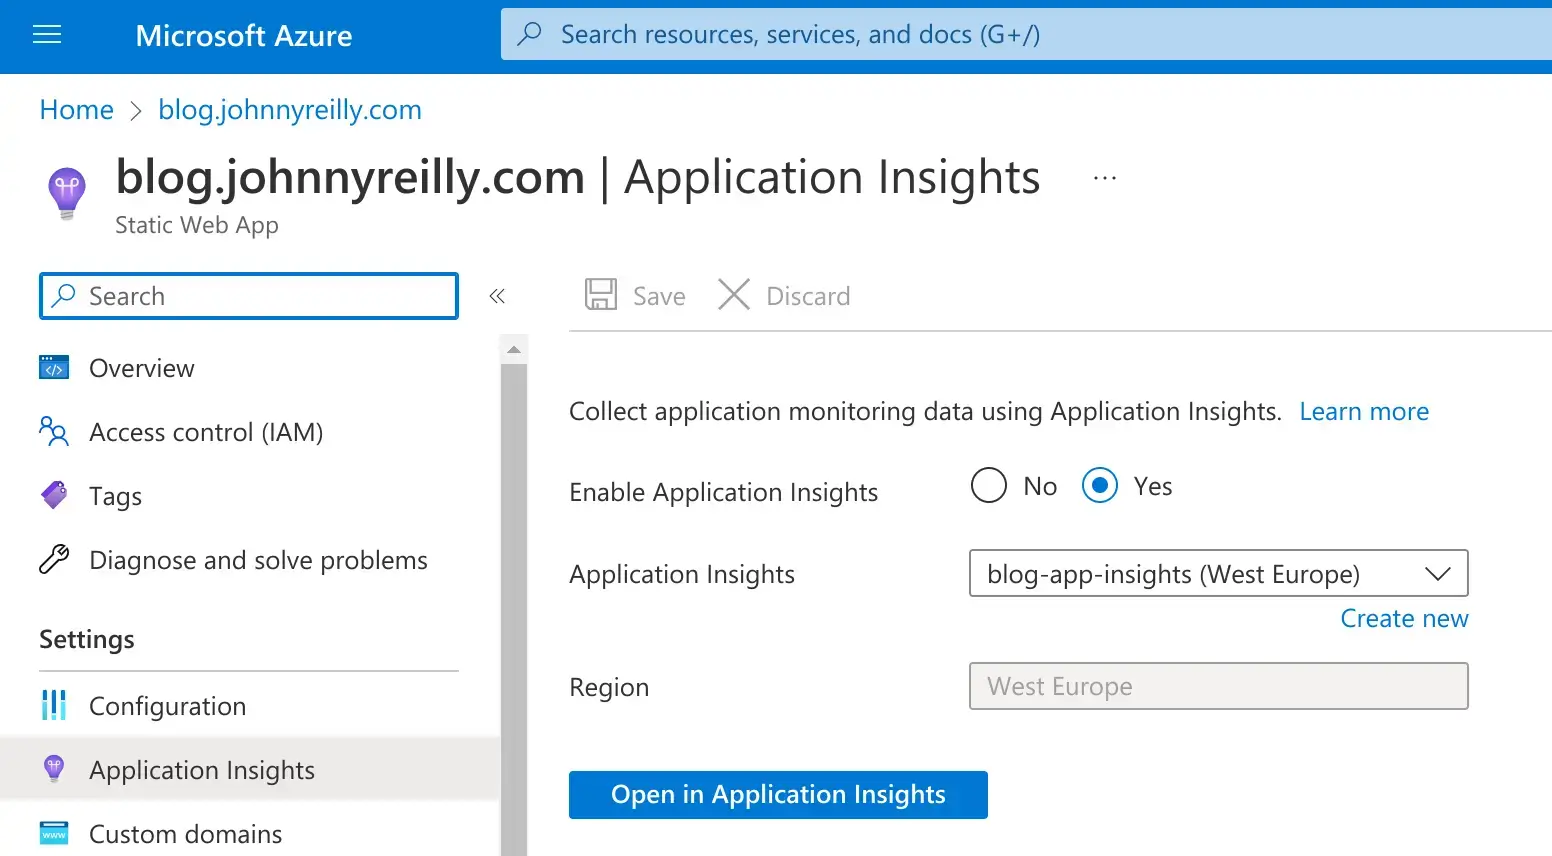Click Open in Application Insights
This screenshot has width=1552, height=856.
pyautogui.click(x=778, y=794)
